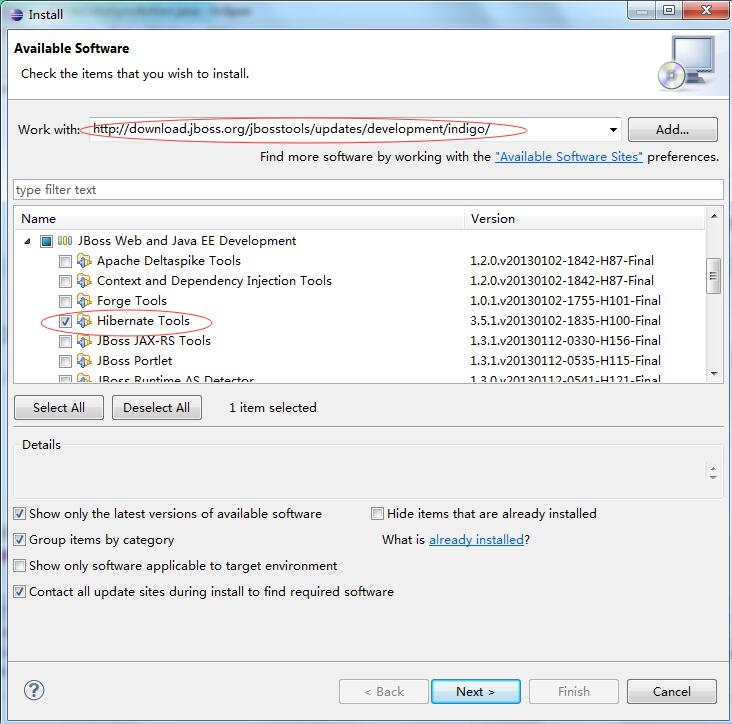The height and width of the screenshot is (724, 732).
Task: Click the list scrollbar up arrow
Action: (x=713, y=216)
